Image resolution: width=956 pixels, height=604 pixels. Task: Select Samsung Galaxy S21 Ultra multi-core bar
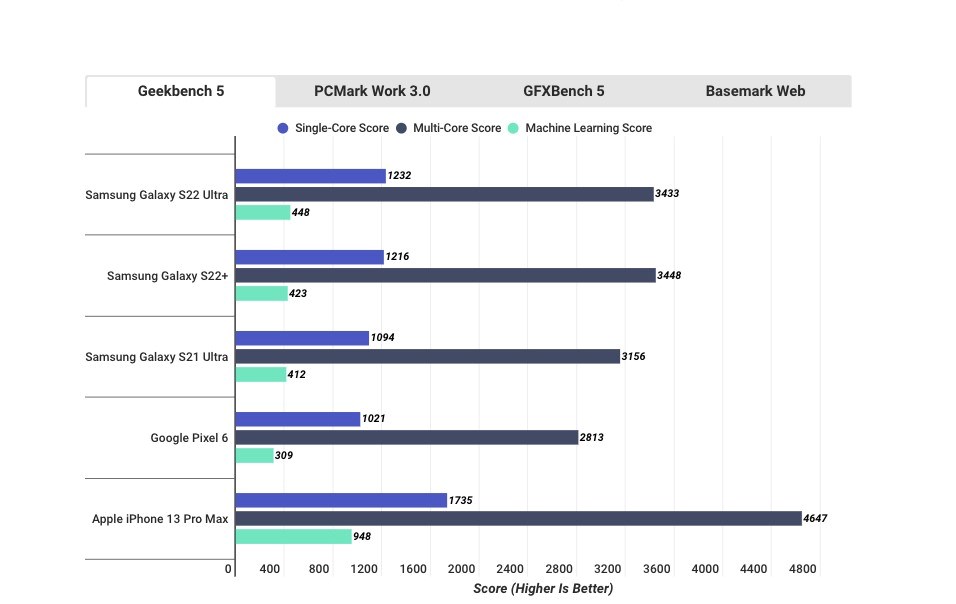click(x=428, y=357)
